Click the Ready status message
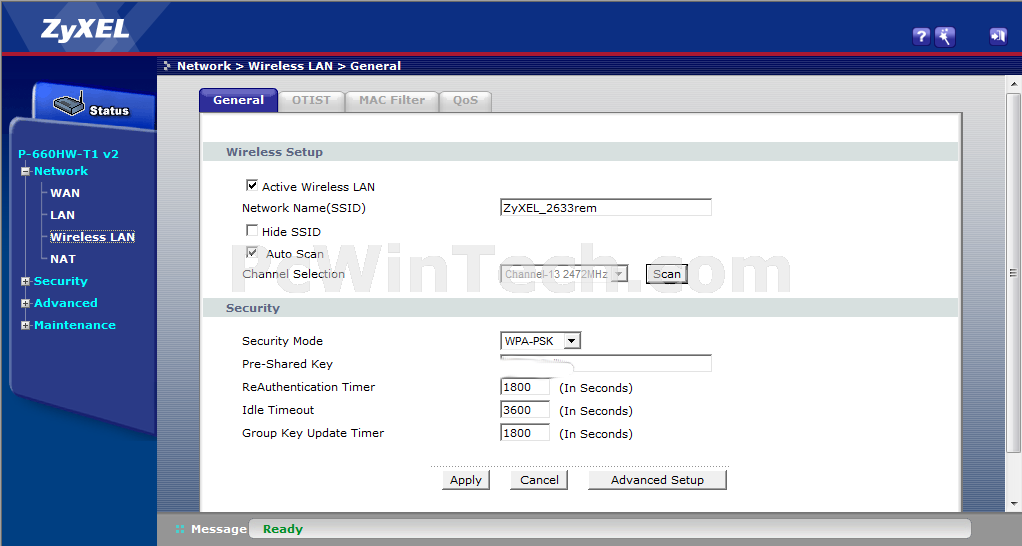 point(283,529)
